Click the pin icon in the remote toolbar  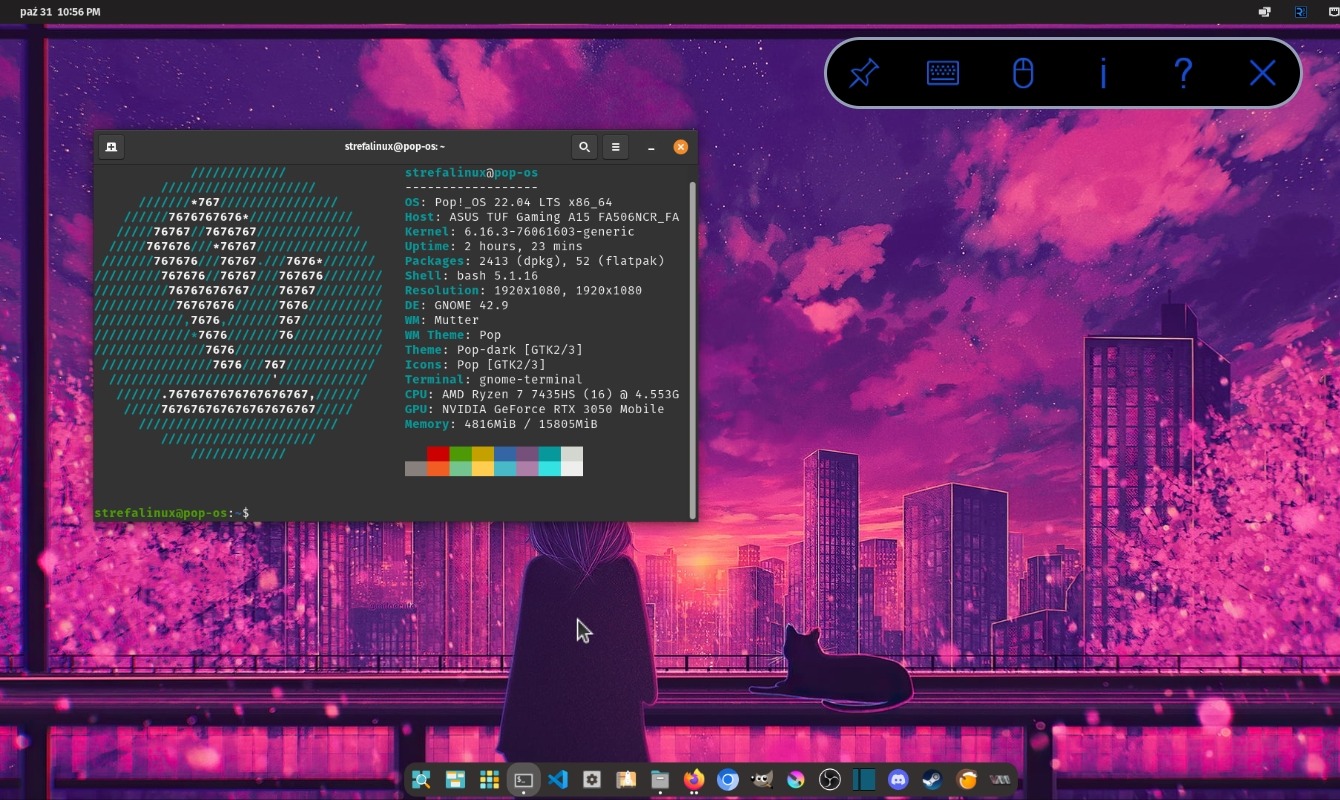click(x=864, y=73)
